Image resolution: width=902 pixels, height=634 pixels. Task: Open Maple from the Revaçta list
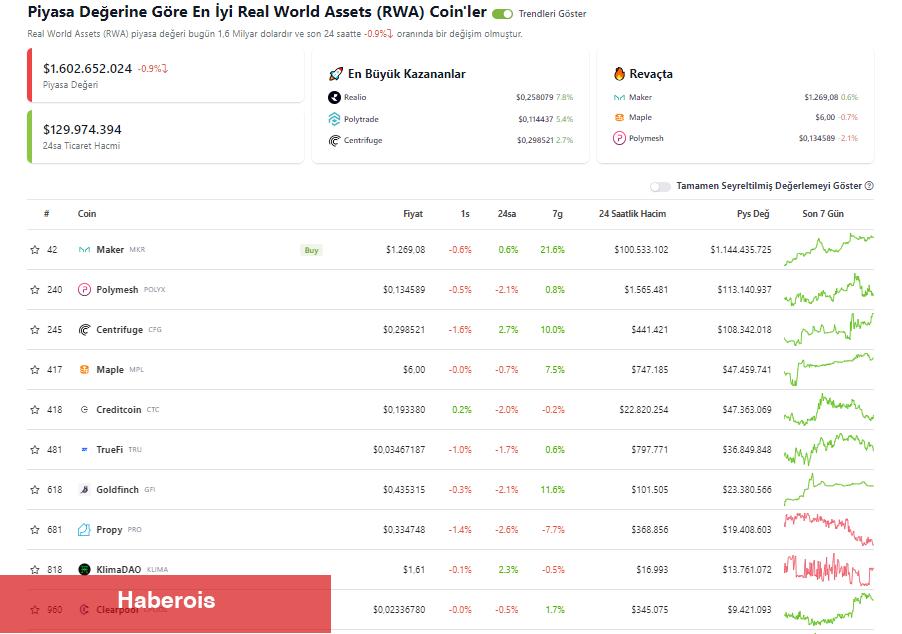click(640, 117)
